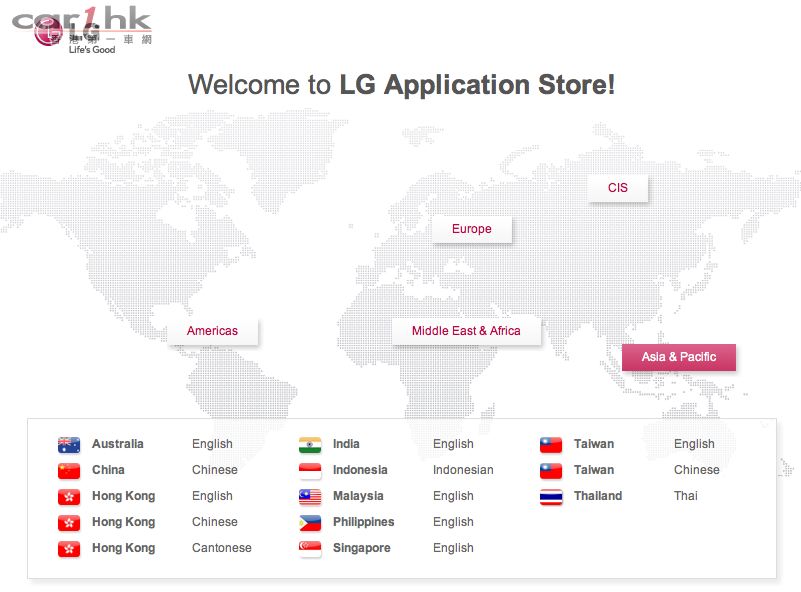Screen dimensions: 801x592
Task: Open the Singapore country link
Action: pos(362,548)
